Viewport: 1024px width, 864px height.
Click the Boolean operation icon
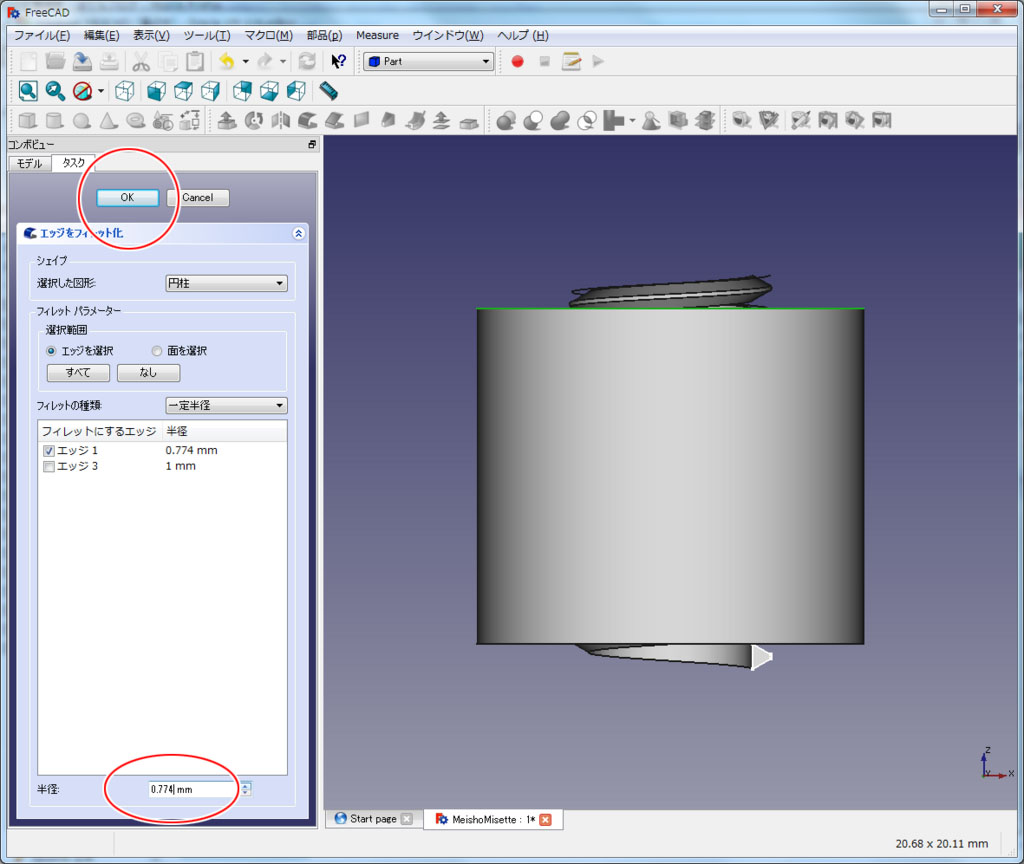pyautogui.click(x=505, y=120)
